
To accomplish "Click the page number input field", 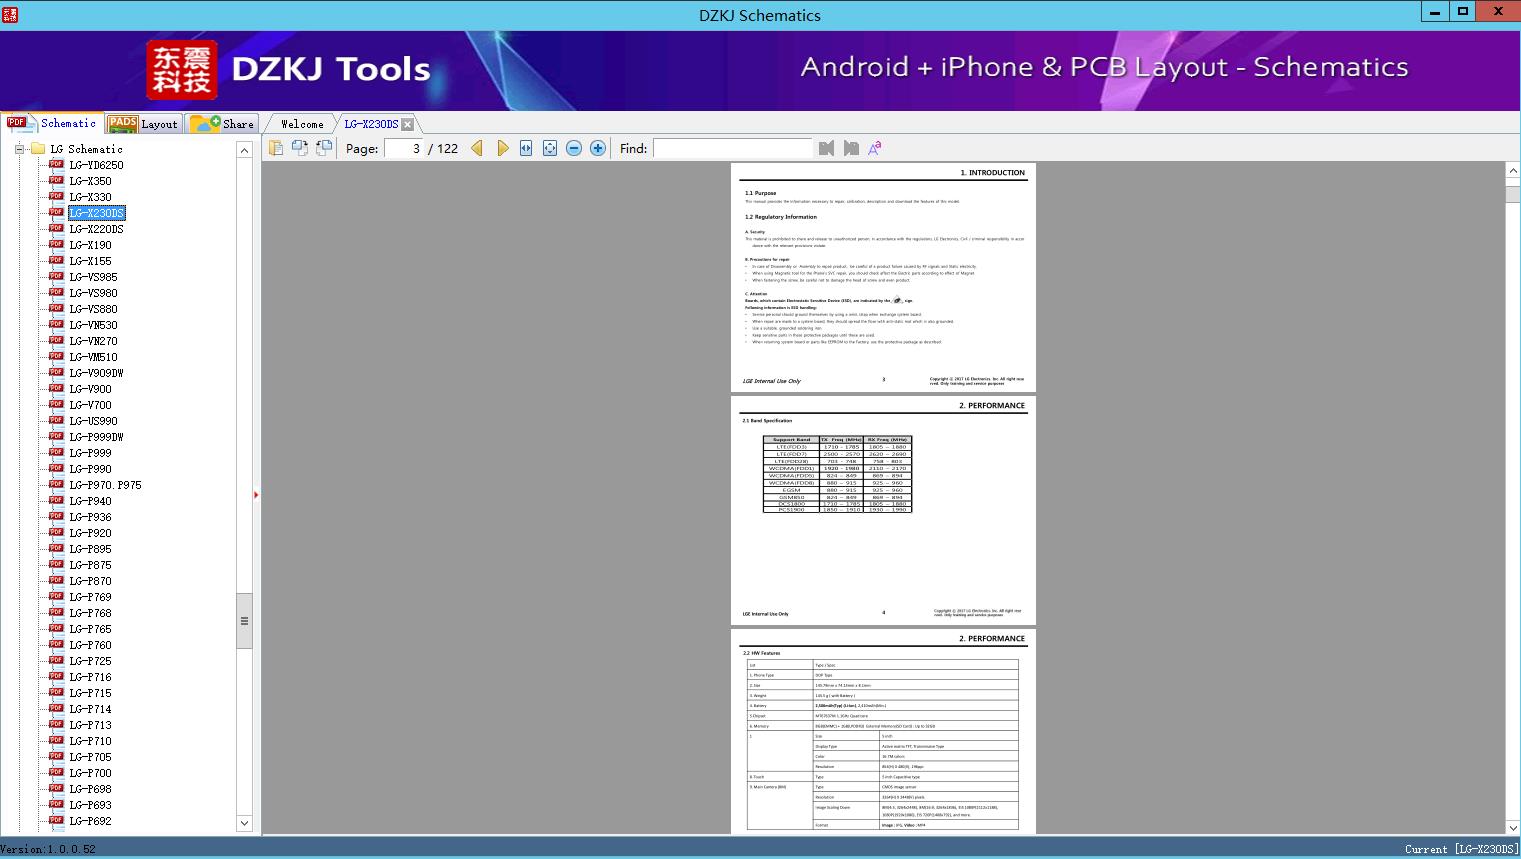I will coord(404,148).
